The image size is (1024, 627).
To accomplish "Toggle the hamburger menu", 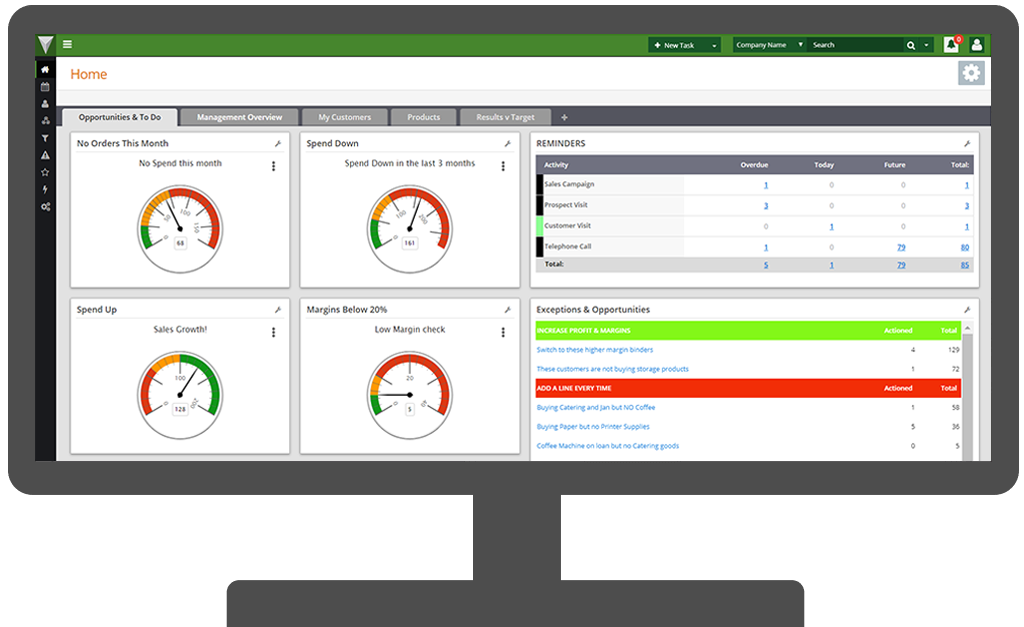I will [x=67, y=45].
